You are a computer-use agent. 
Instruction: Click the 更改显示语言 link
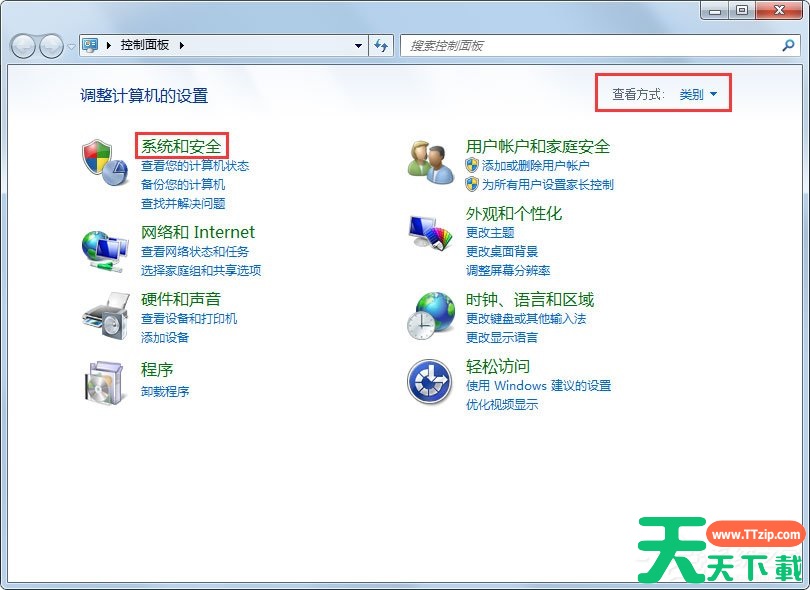[502, 337]
